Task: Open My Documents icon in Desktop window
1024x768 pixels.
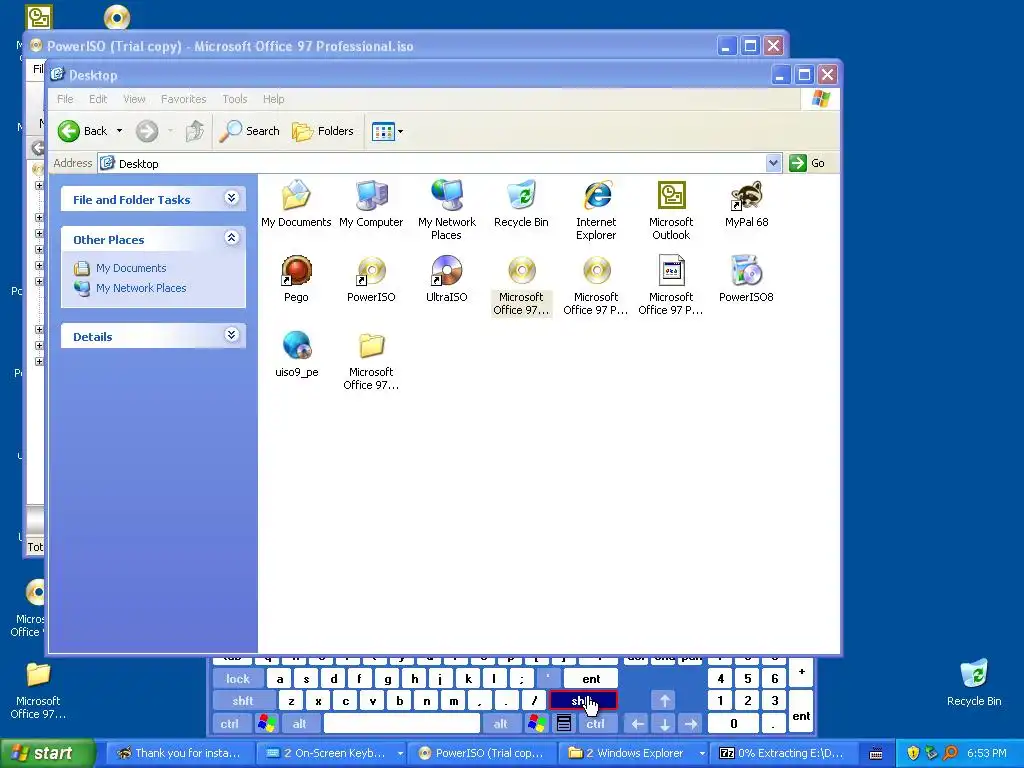Action: click(296, 203)
